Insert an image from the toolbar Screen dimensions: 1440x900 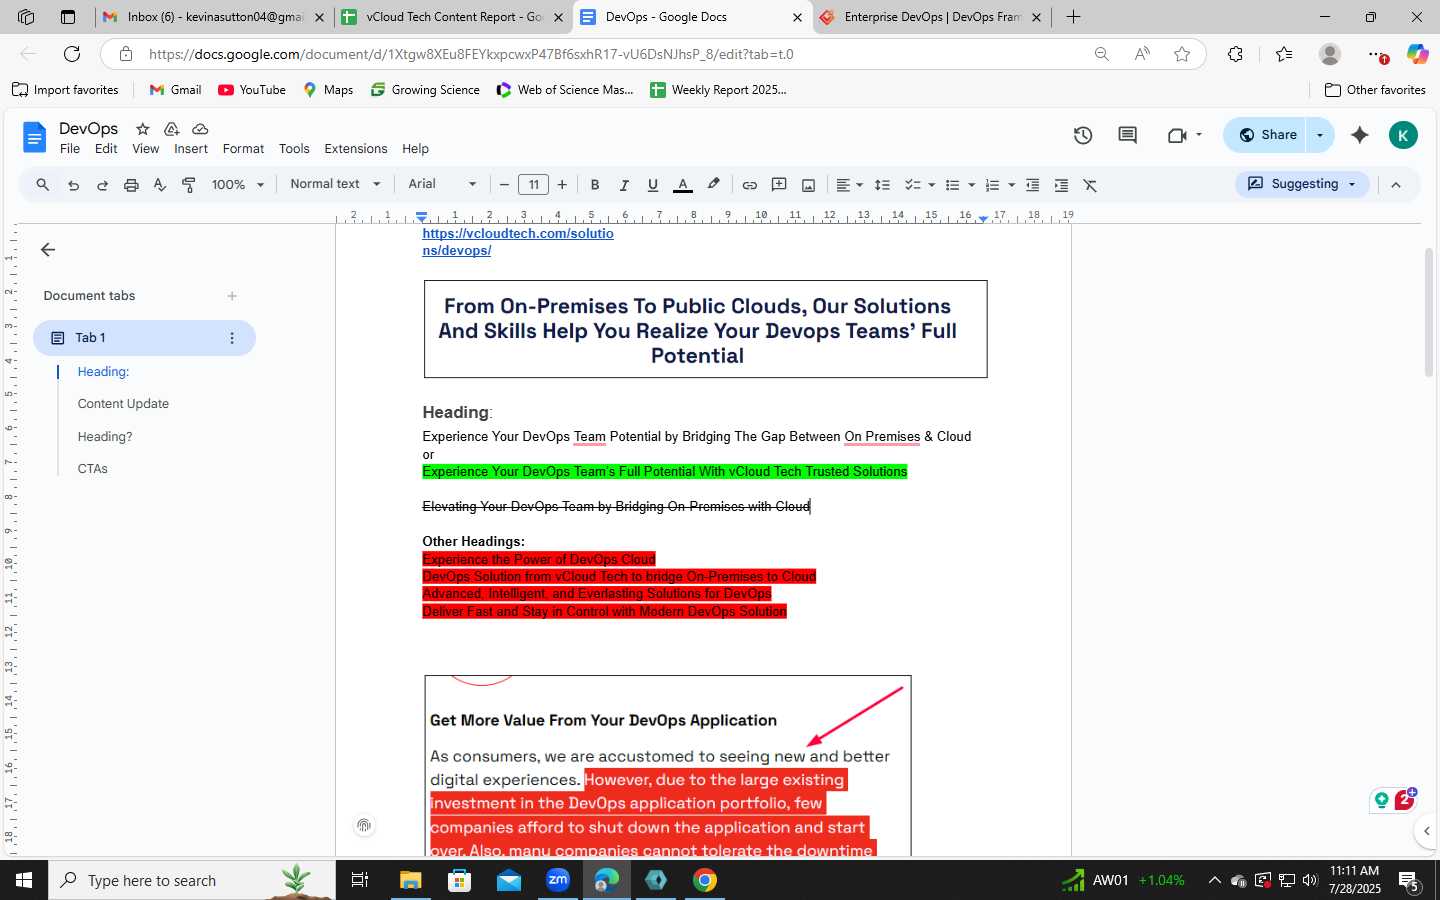click(x=808, y=185)
